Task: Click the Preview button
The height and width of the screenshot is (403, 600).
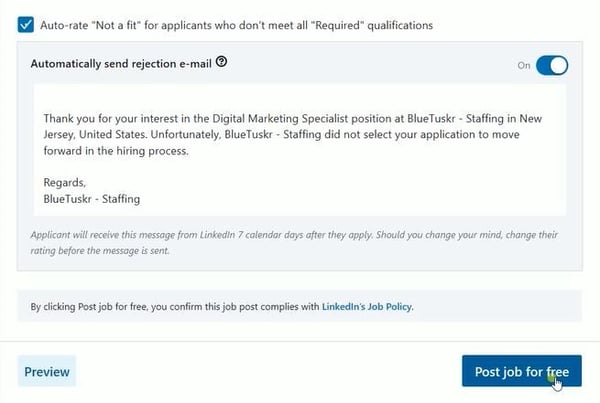Action: click(47, 371)
